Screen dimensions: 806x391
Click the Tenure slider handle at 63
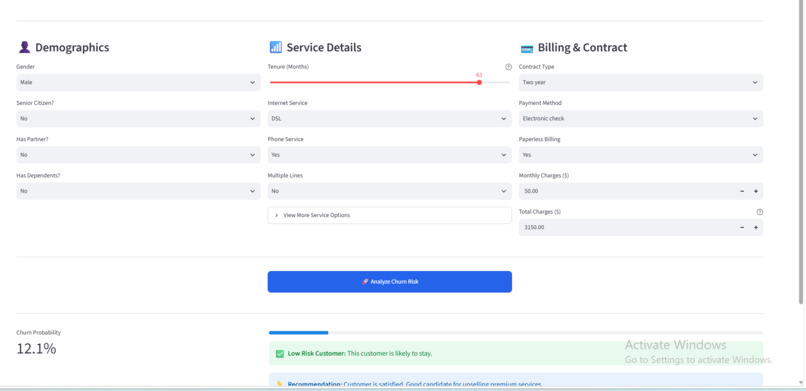click(479, 82)
